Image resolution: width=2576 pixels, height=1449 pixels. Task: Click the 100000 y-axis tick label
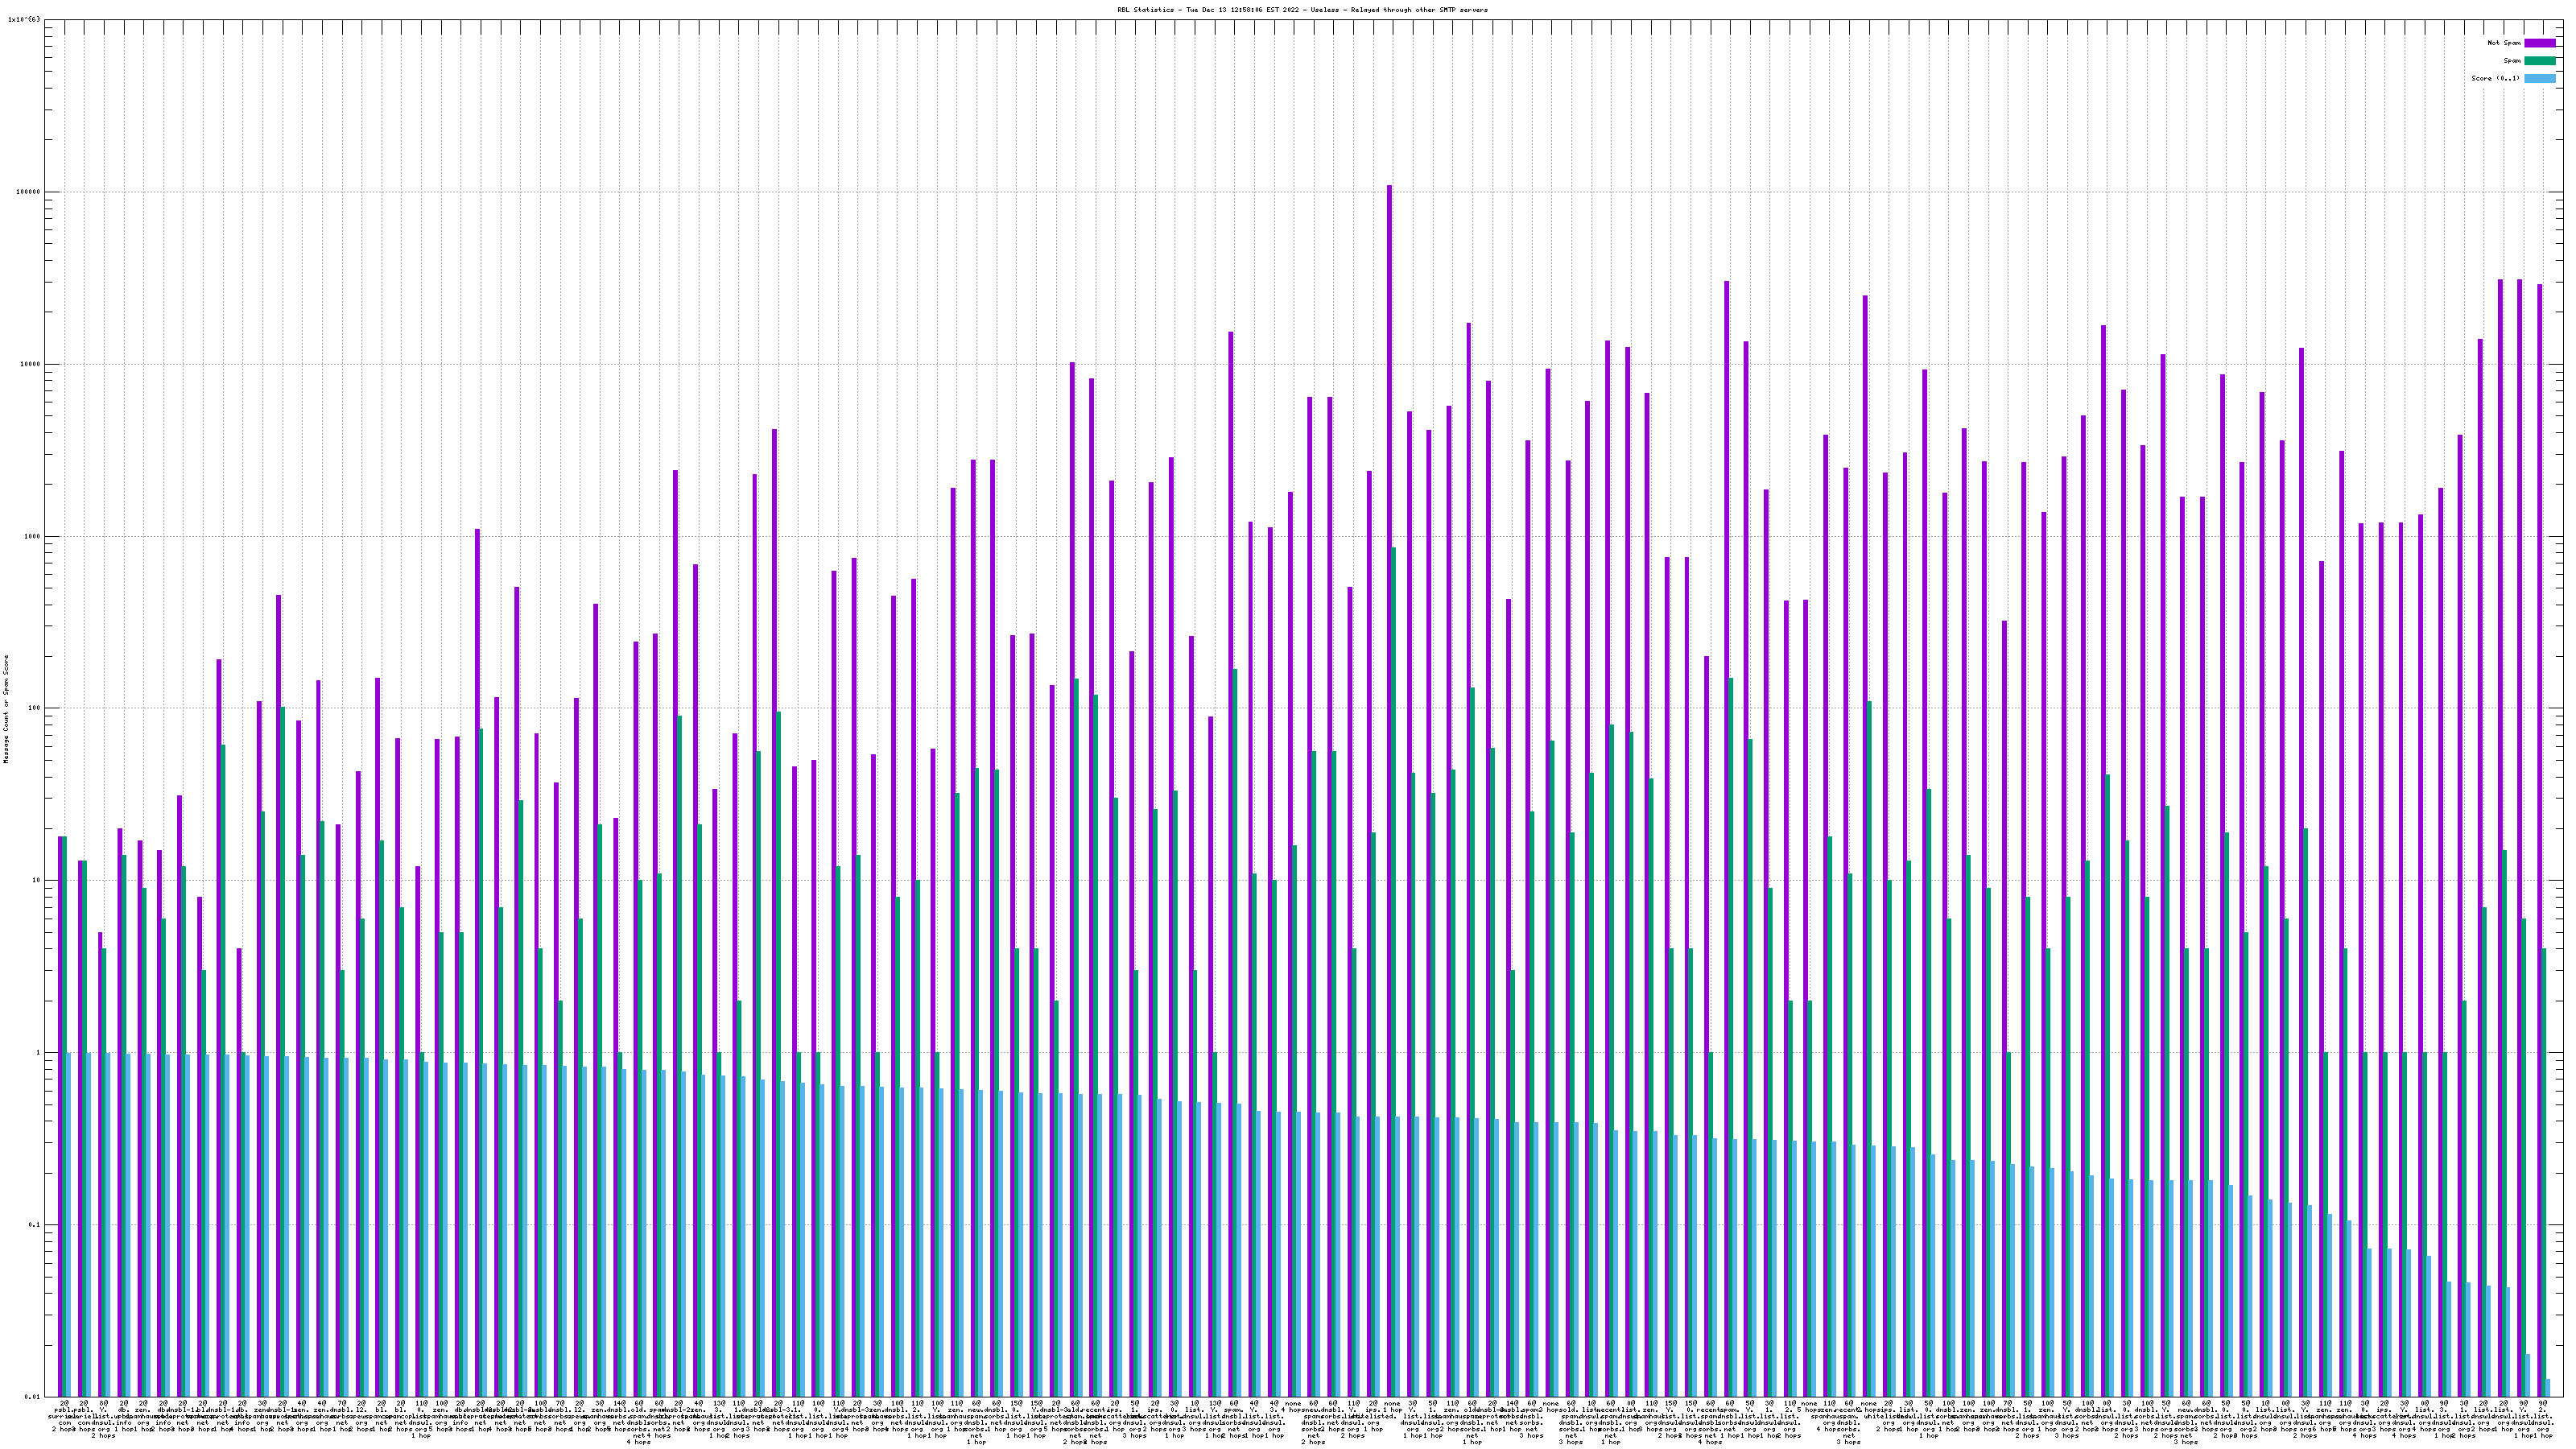pos(28,192)
